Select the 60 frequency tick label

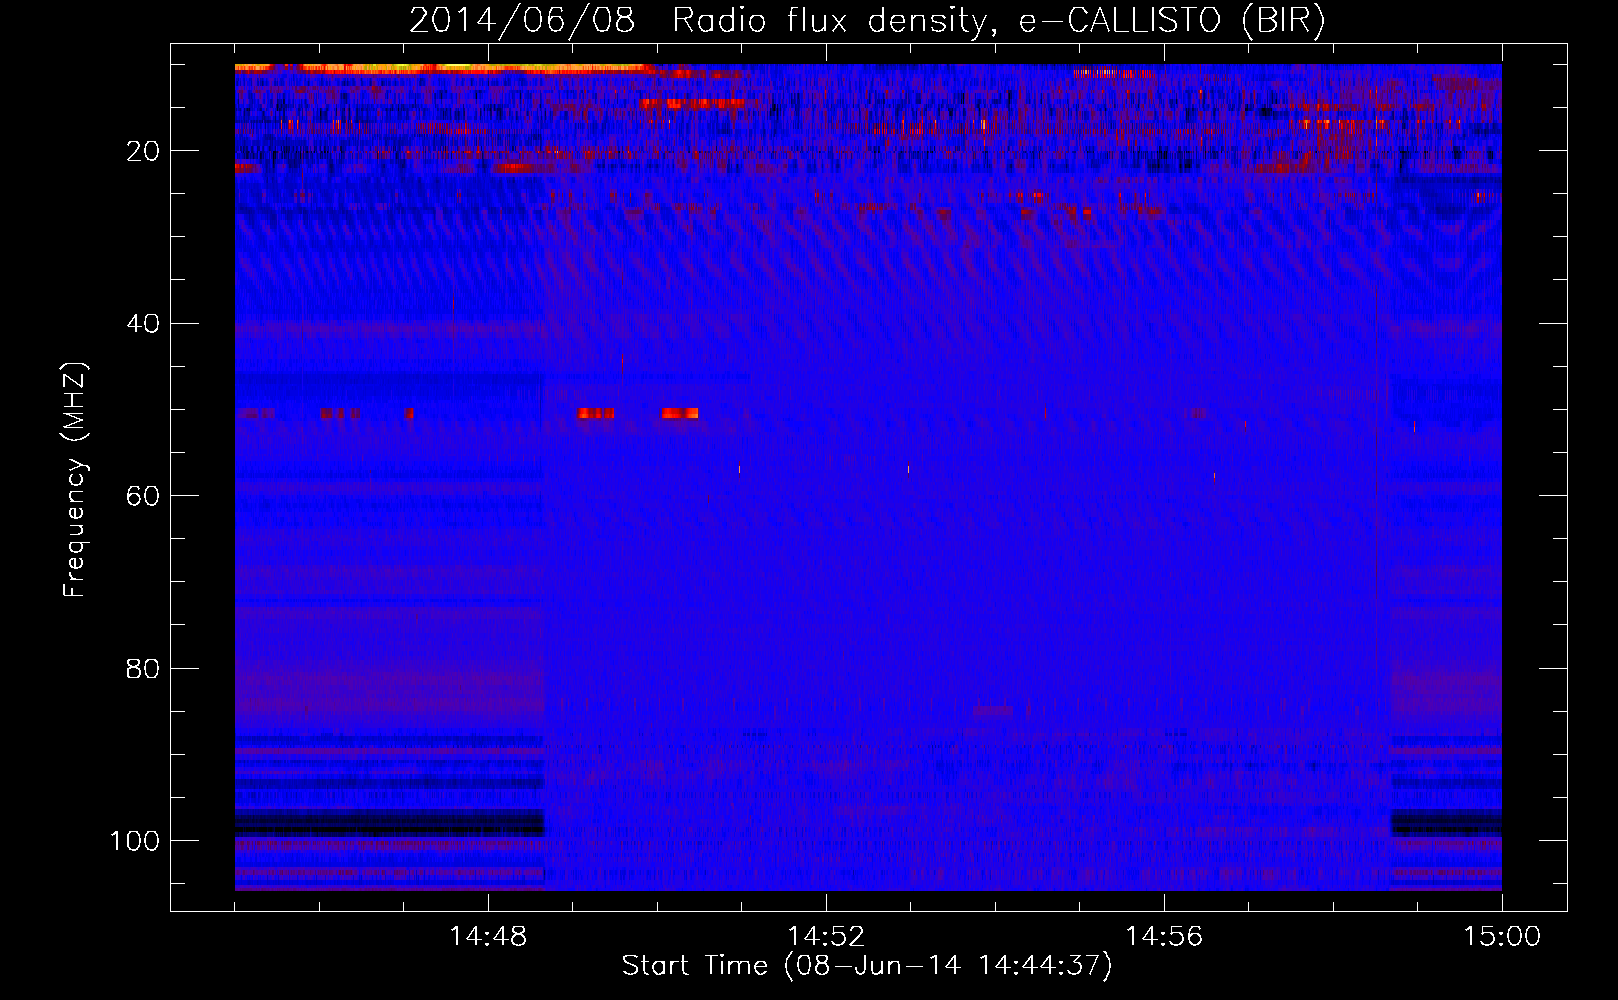(x=143, y=496)
